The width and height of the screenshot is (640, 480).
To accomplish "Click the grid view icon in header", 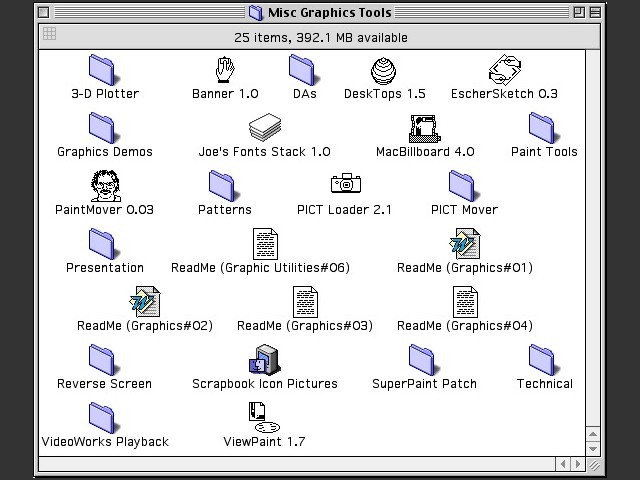I will tap(49, 33).
